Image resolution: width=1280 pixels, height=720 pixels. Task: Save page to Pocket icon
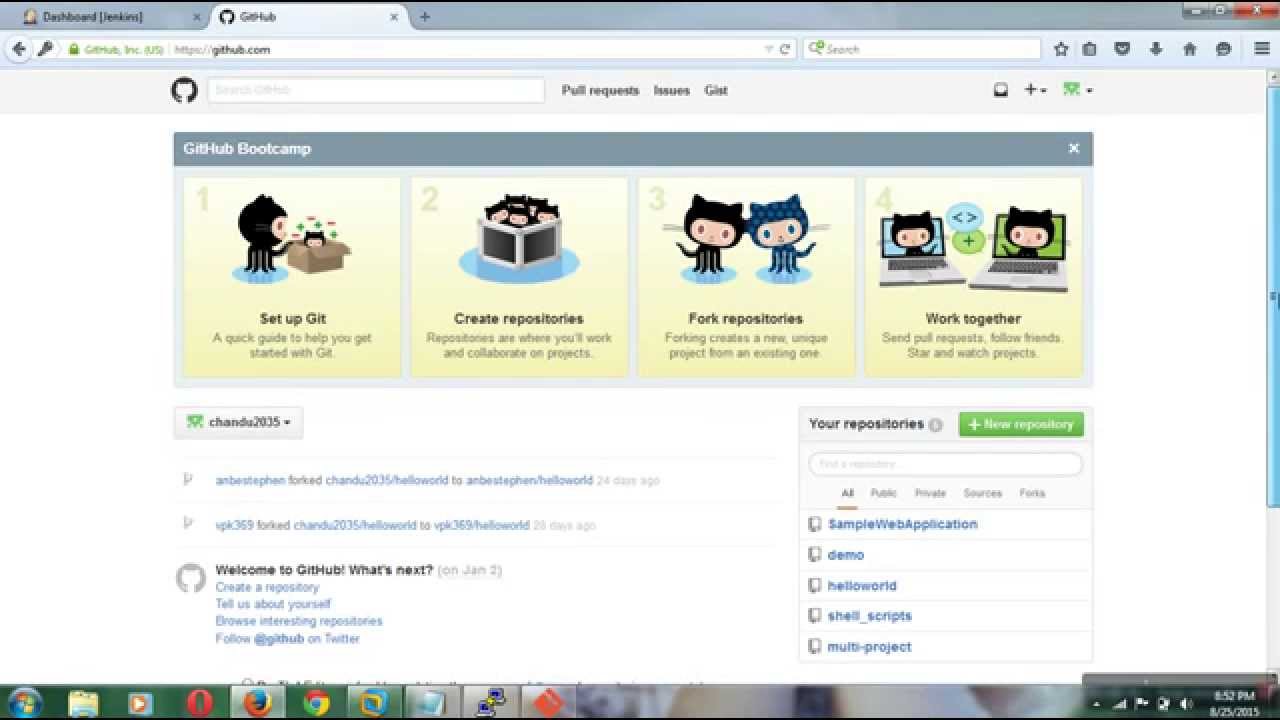click(1123, 49)
